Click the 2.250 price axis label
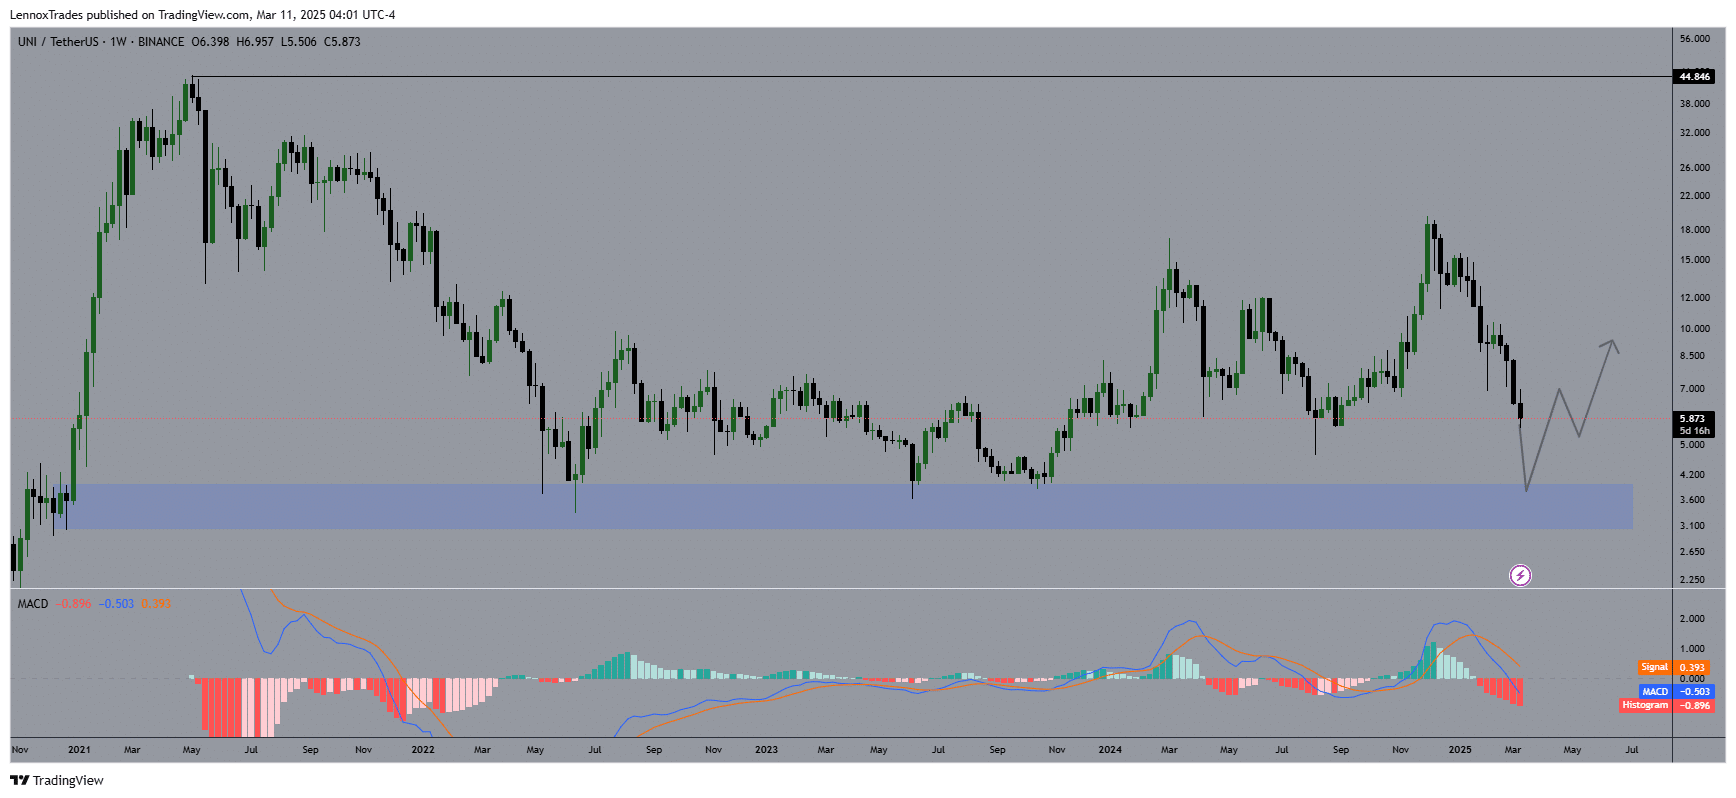Image resolution: width=1736 pixels, height=798 pixels. coord(1693,580)
